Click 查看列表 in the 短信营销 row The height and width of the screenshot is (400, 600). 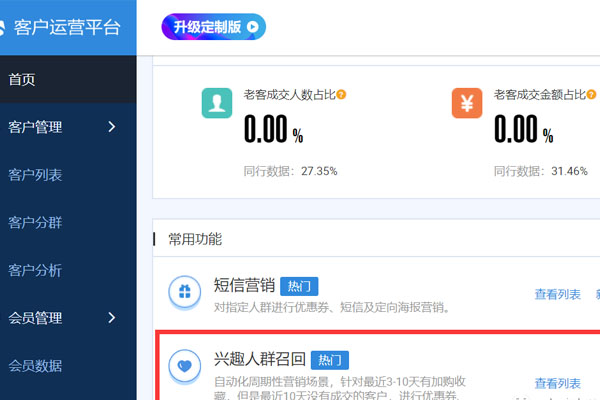click(558, 295)
